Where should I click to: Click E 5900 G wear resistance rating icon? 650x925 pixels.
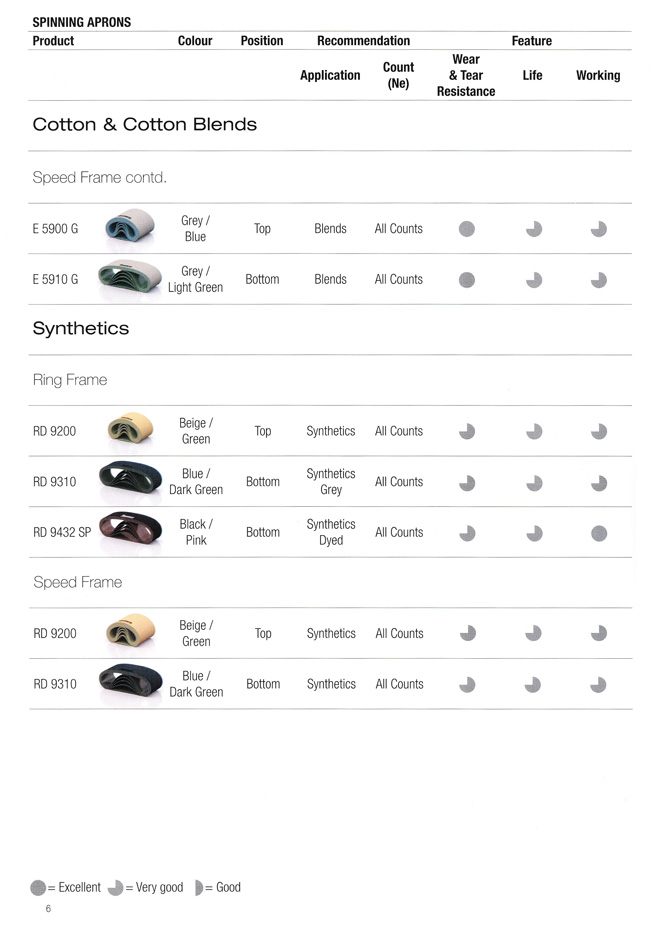(466, 229)
